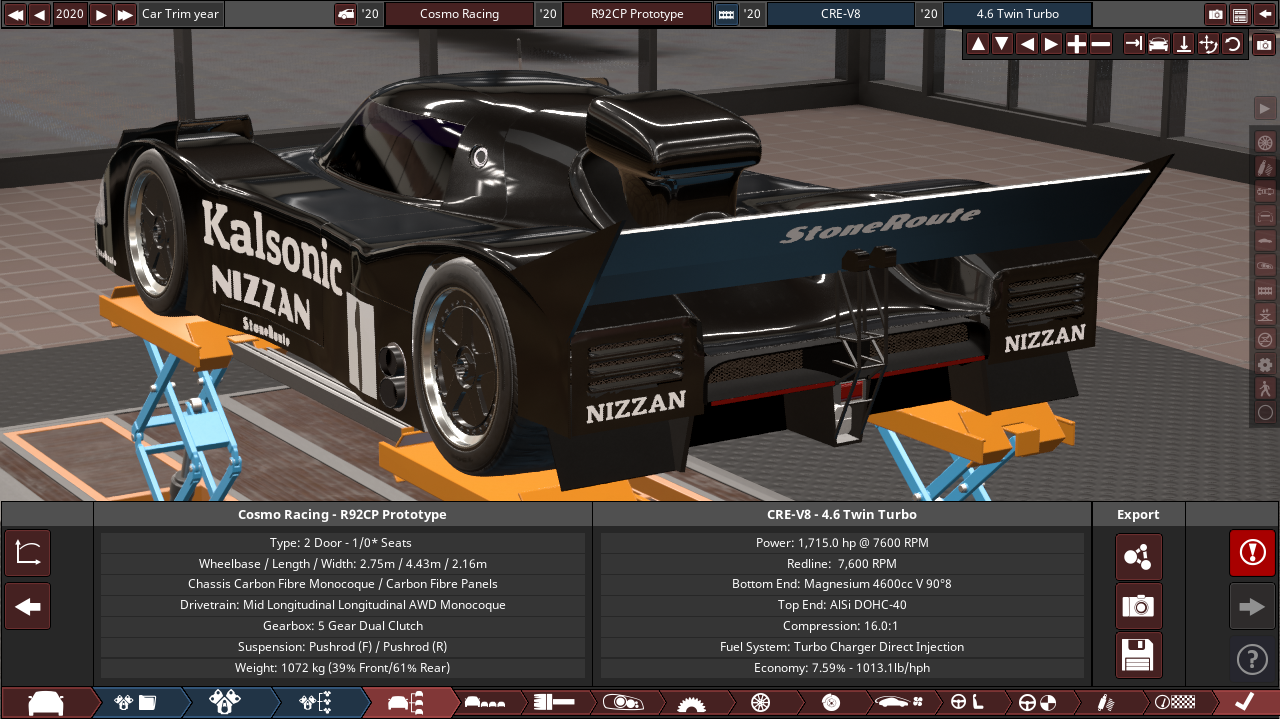1280x719 pixels.
Task: Zoom in with the plus button
Action: 1076,44
